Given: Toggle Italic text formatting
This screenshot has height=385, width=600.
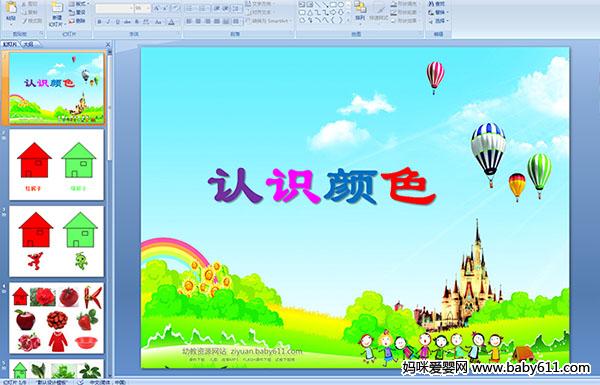Looking at the screenshot, I should [108, 22].
